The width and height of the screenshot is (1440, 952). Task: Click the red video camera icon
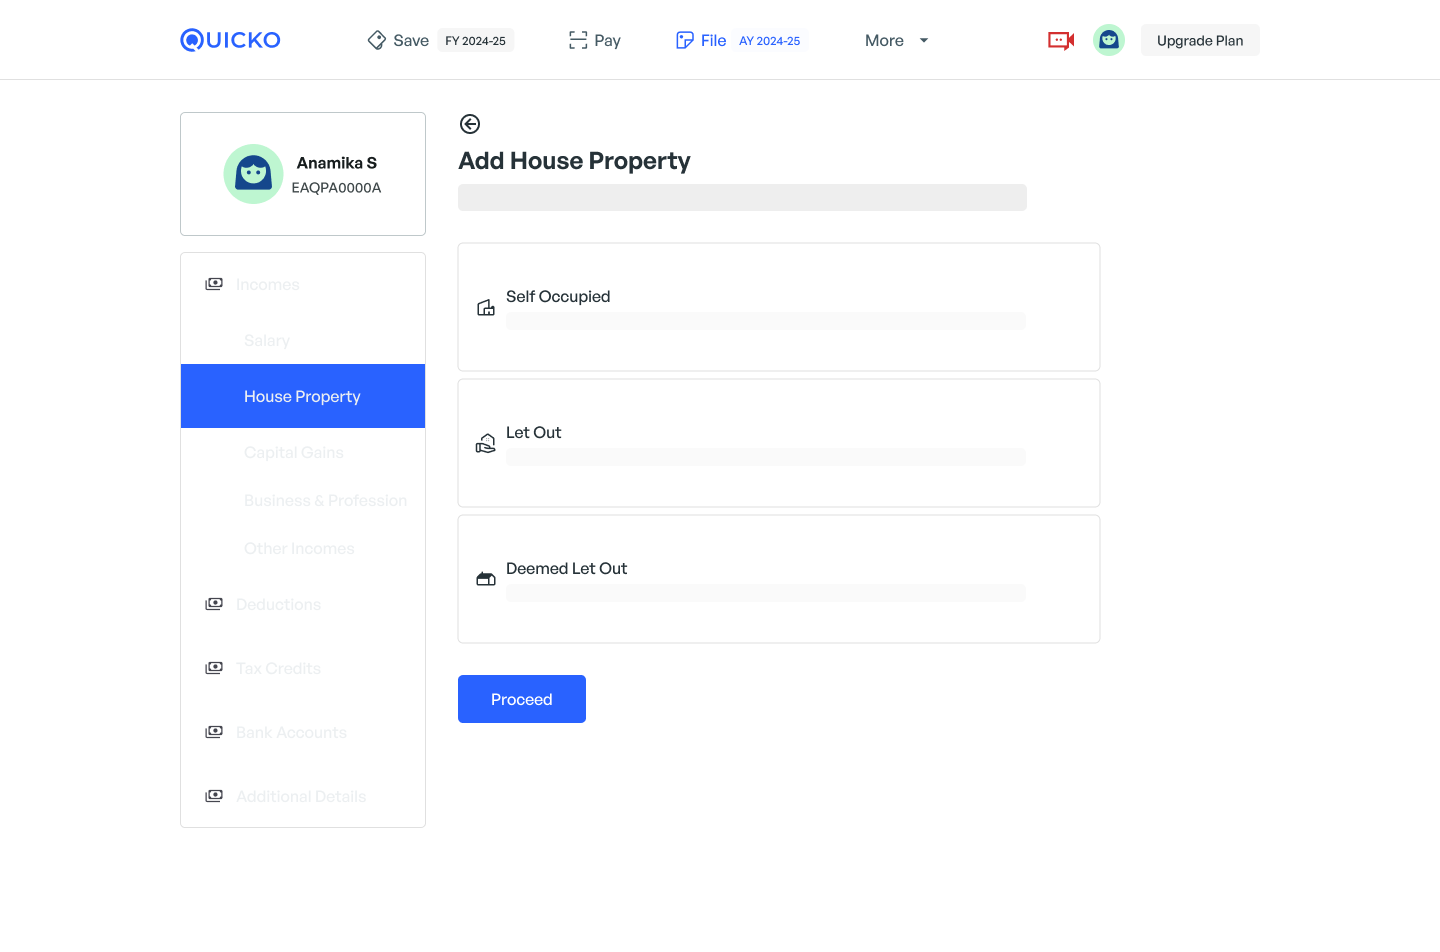pos(1060,40)
